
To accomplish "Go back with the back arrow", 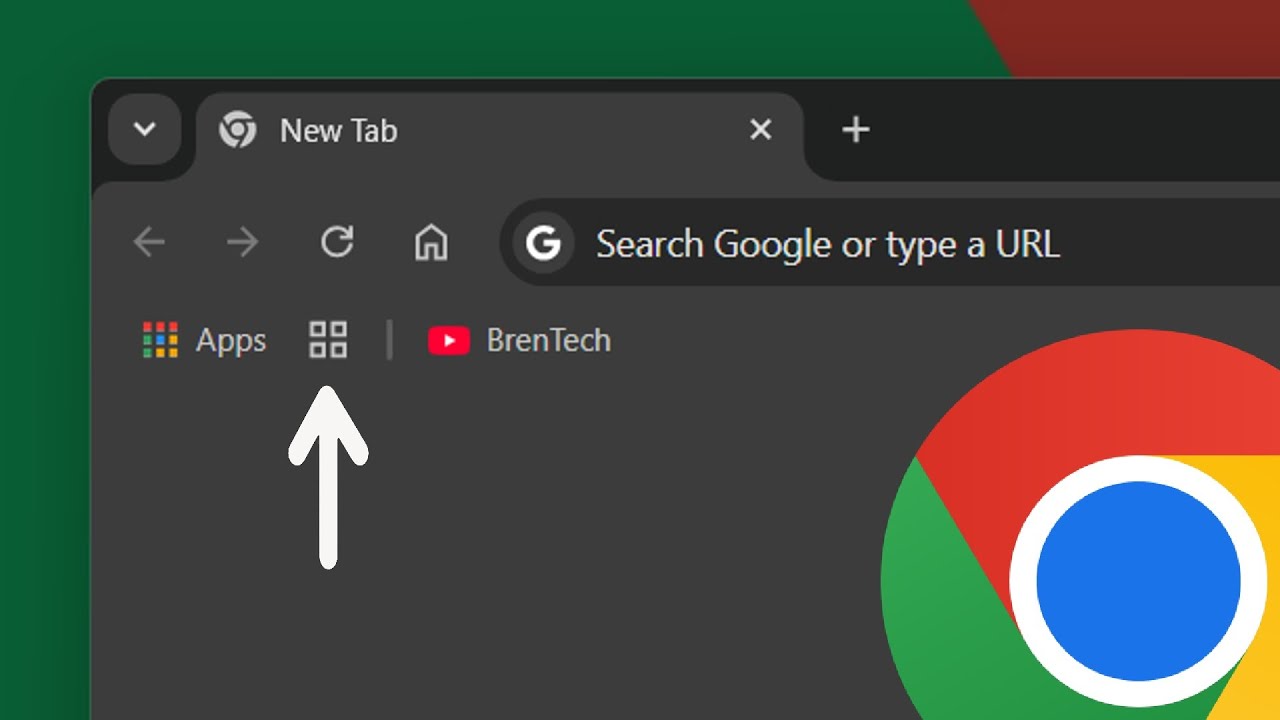I will pos(150,242).
